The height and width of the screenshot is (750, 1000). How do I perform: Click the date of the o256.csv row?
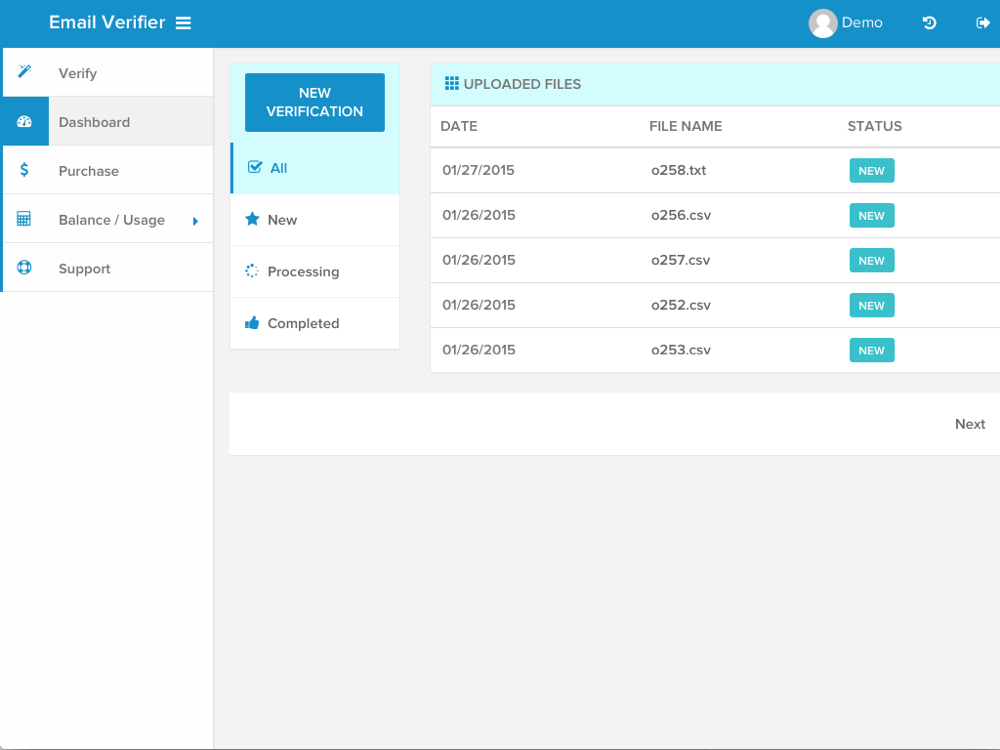coord(479,215)
